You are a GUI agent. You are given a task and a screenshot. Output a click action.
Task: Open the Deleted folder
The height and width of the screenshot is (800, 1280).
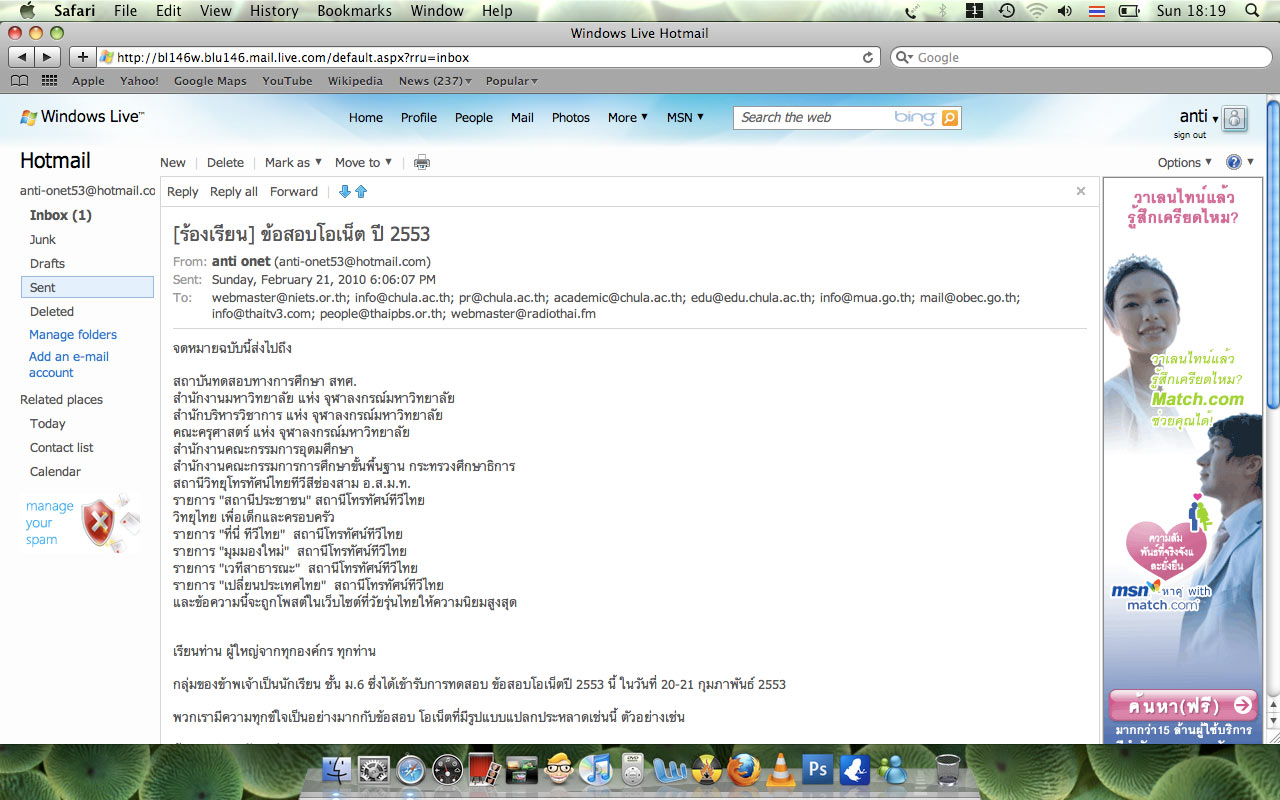coord(52,311)
